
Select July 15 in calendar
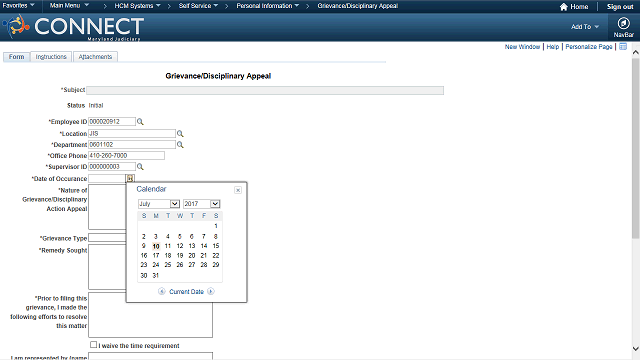(x=216, y=246)
